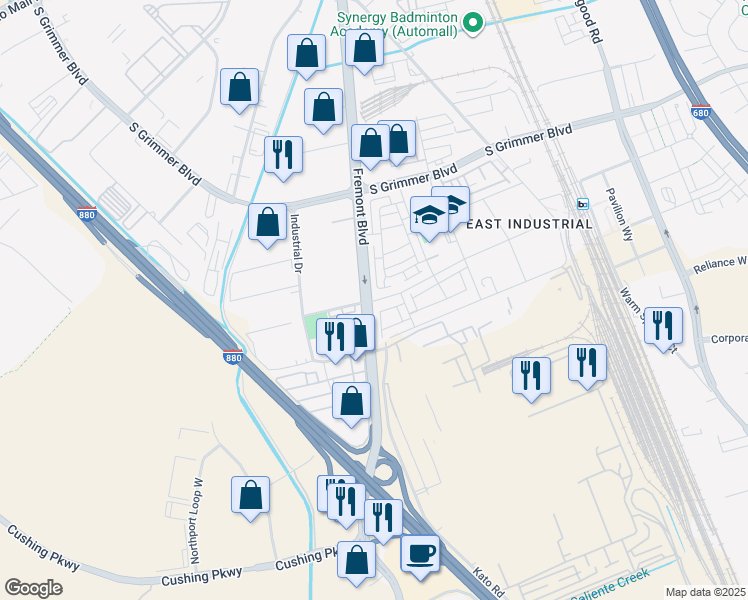748x600 pixels.
Task: Click the shopping bag marker atop Industrial Dr label
Action: coord(267,223)
